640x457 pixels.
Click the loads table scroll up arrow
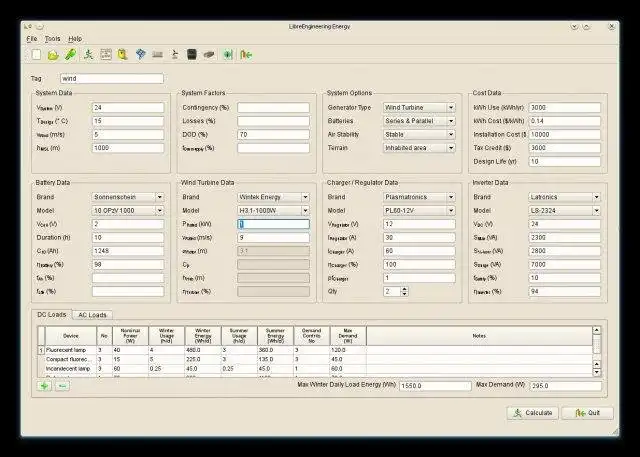(x=596, y=330)
